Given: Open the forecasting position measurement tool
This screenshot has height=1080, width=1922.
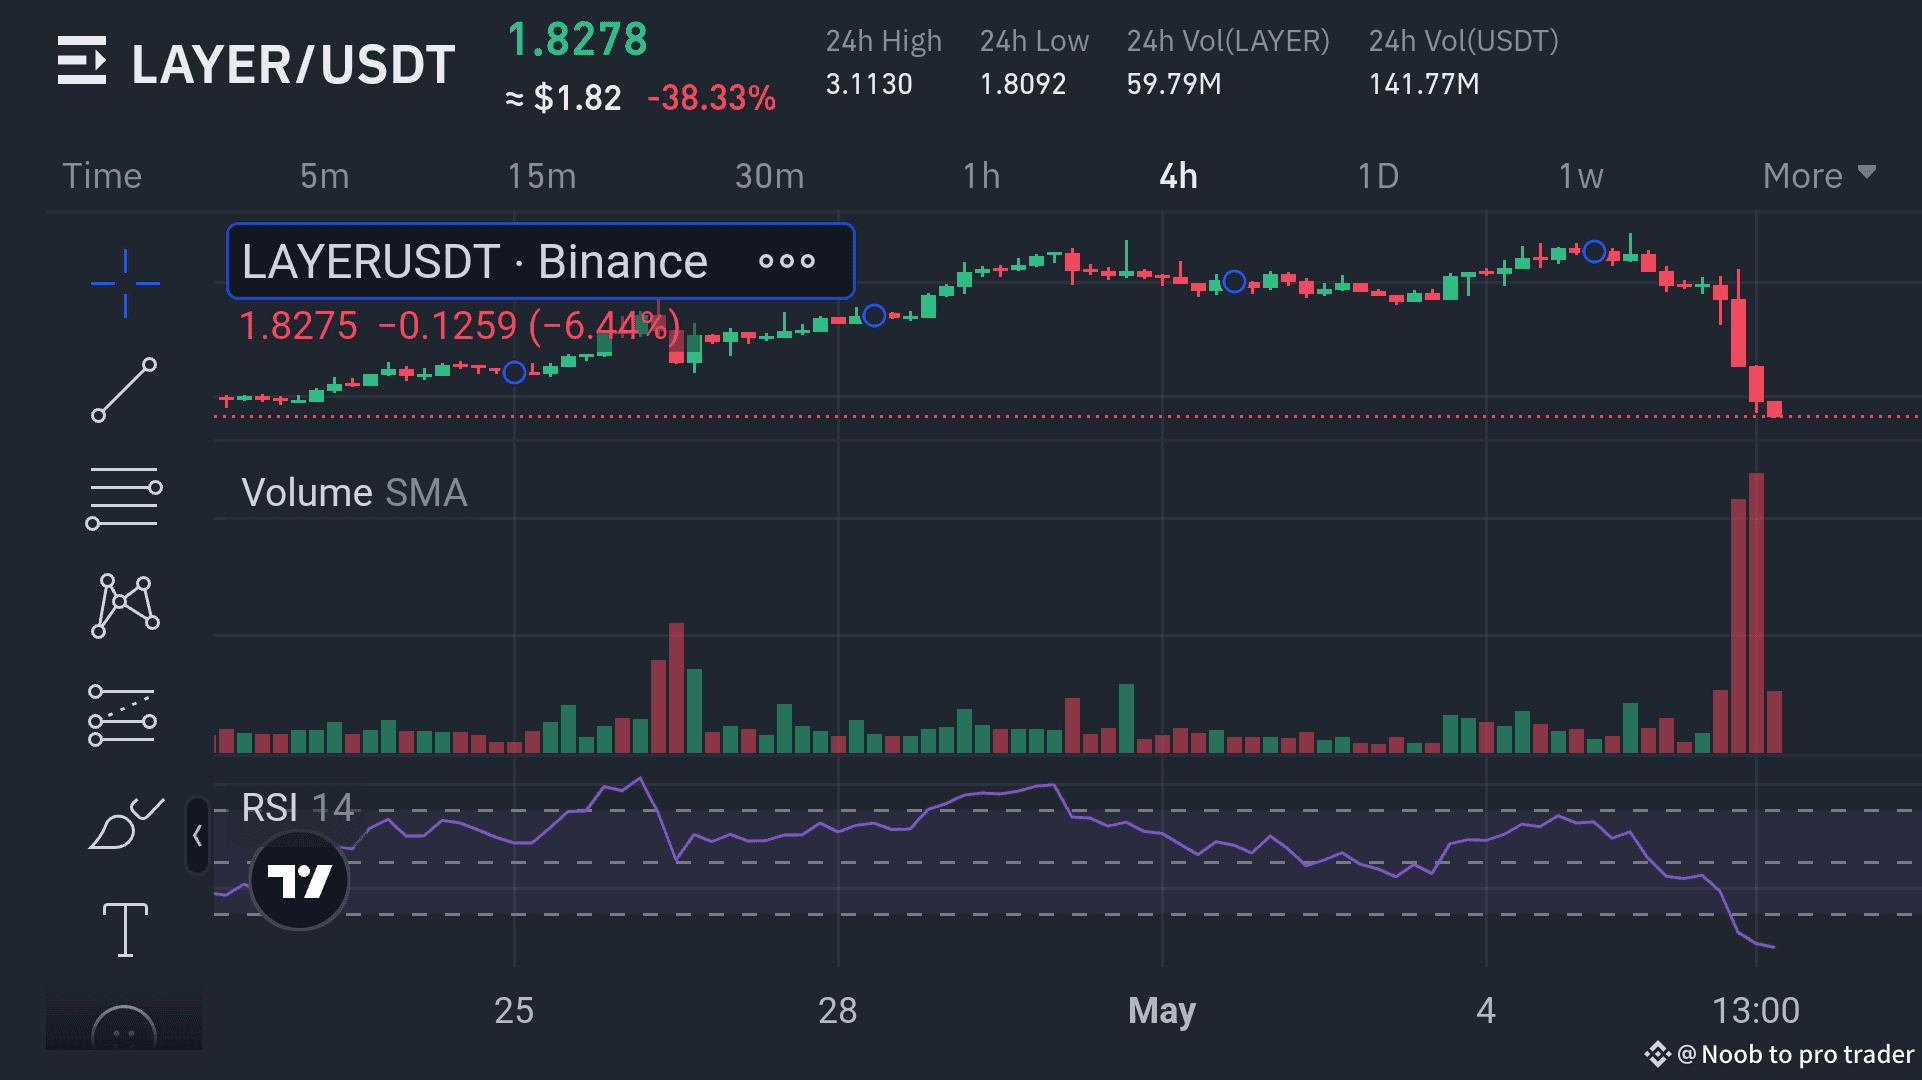Looking at the screenshot, I should (x=123, y=715).
